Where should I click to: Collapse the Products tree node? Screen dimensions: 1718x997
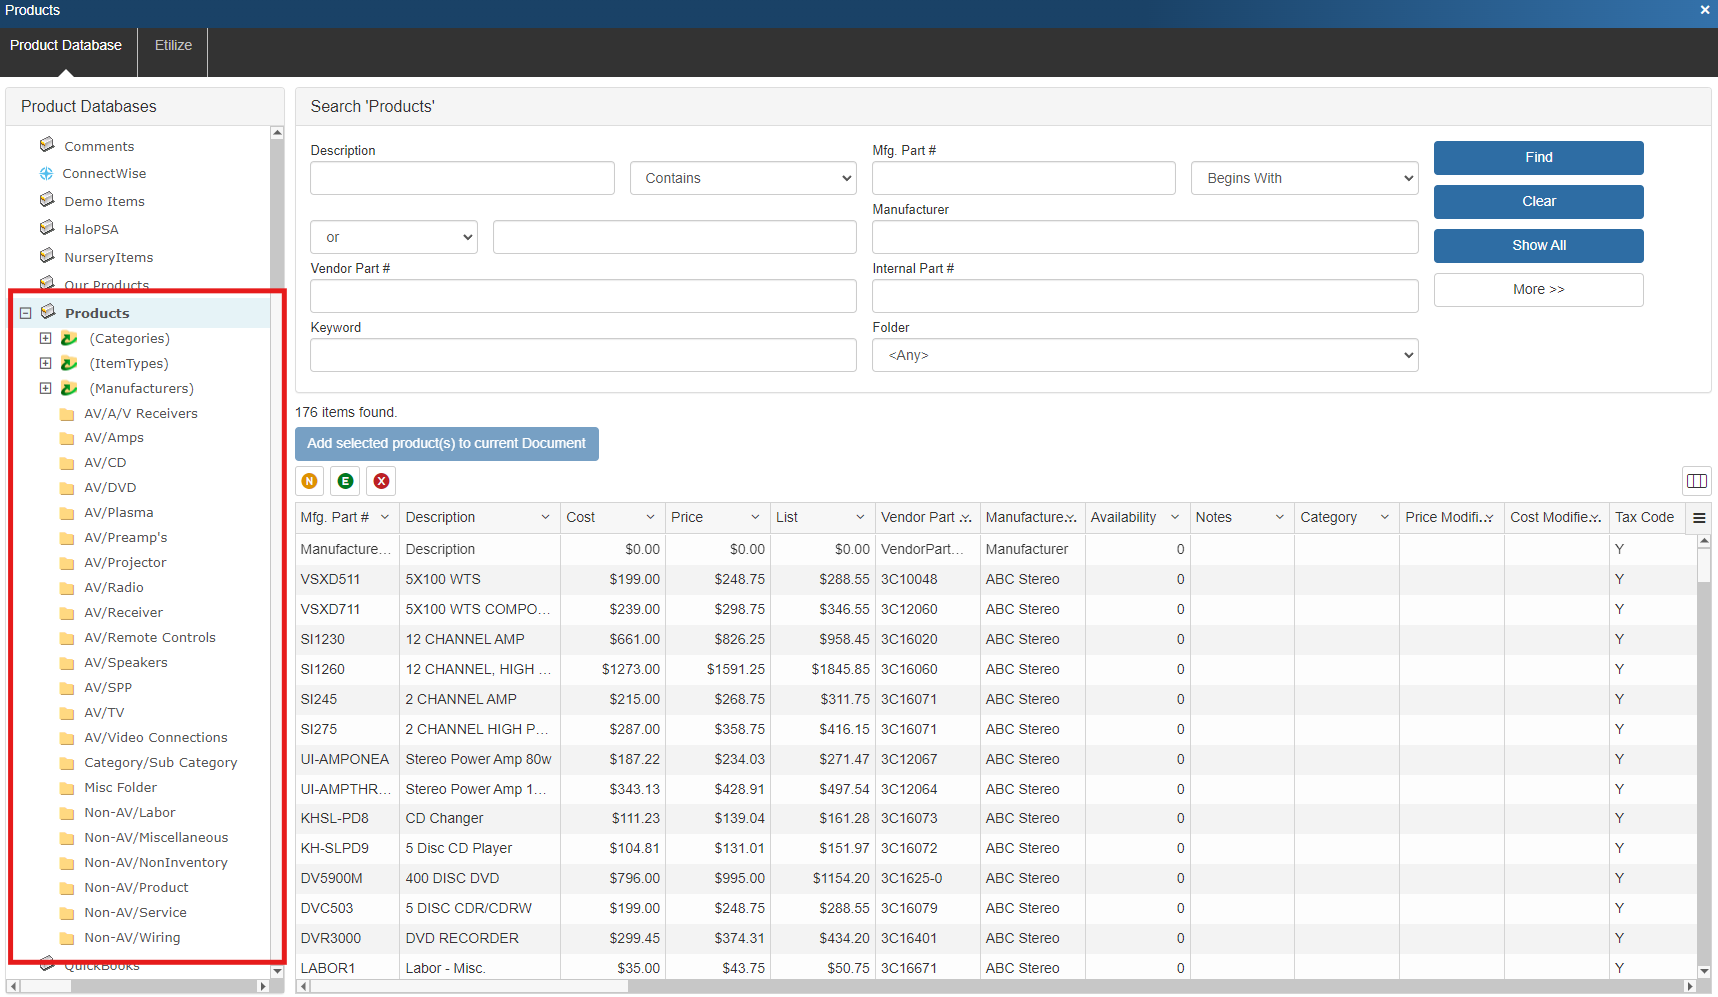26,313
